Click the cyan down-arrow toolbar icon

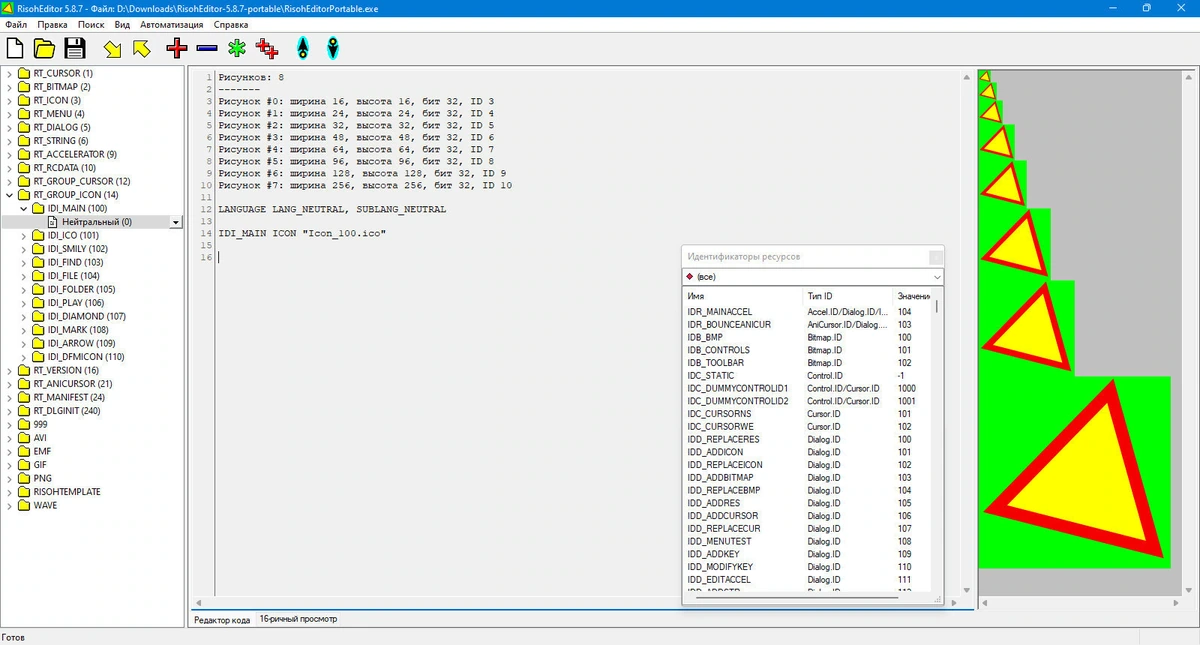click(x=333, y=47)
